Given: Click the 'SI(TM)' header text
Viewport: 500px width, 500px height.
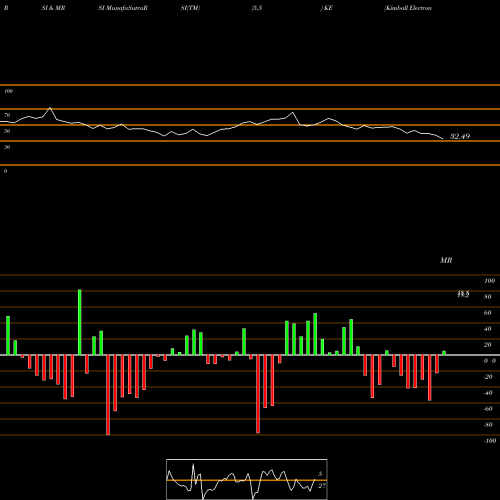Looking at the screenshot, I should 190,8.
